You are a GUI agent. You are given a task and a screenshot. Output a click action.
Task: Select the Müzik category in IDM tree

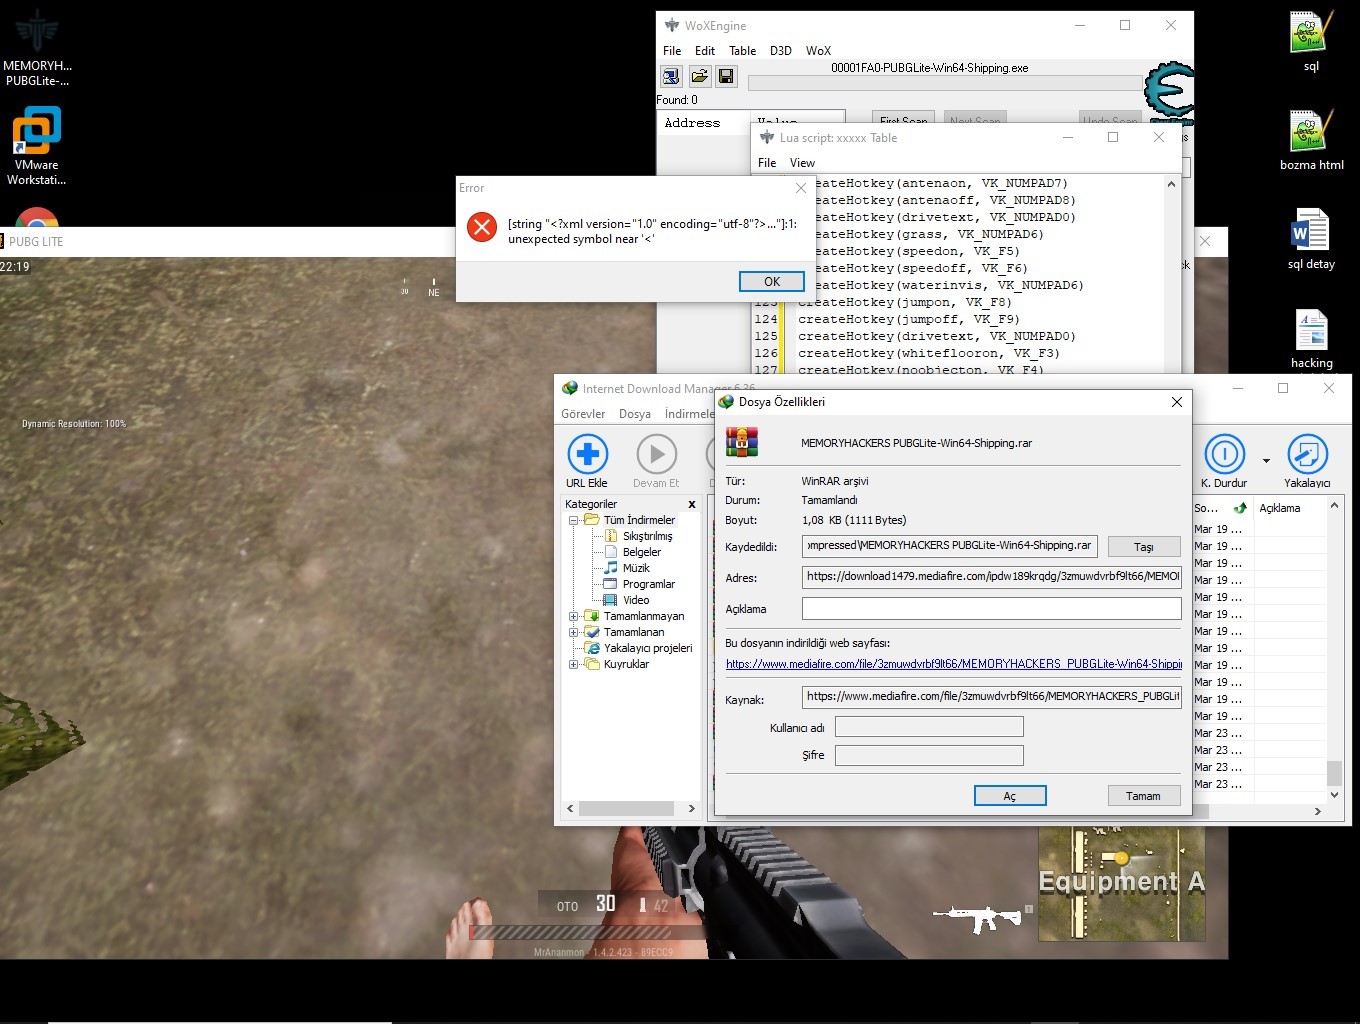coord(636,568)
